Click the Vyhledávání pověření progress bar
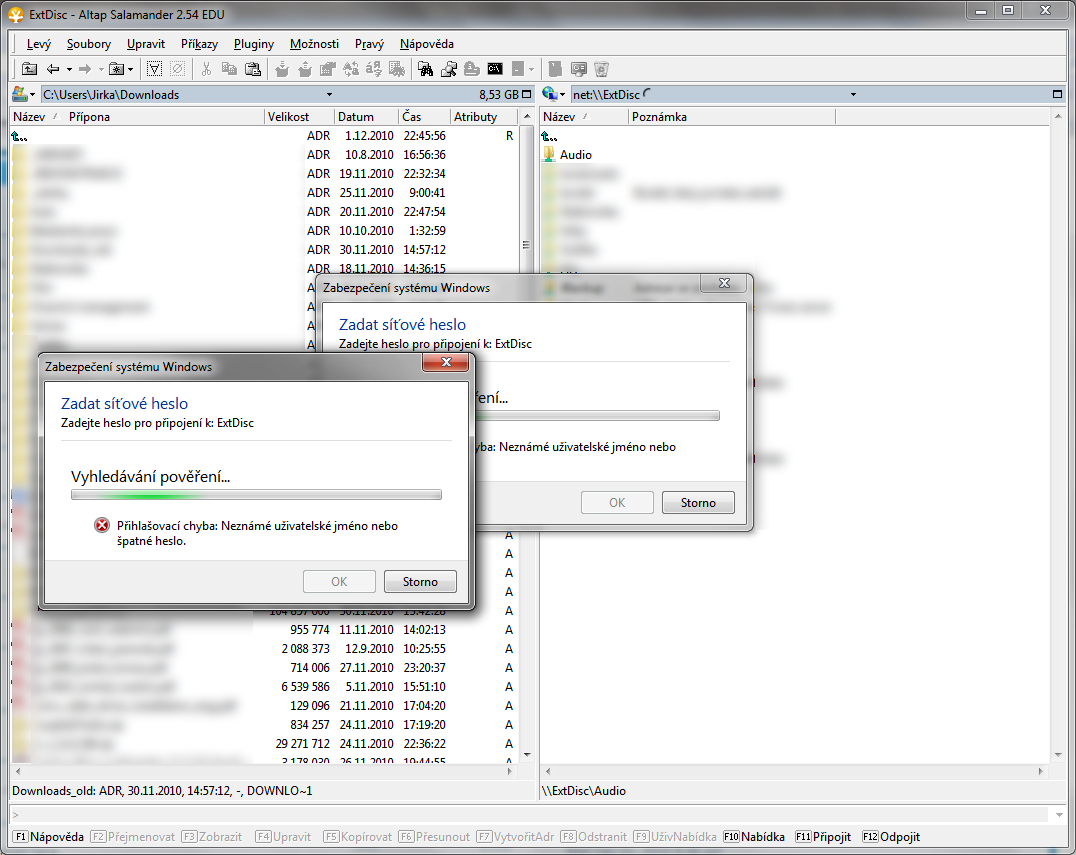 coord(256,494)
